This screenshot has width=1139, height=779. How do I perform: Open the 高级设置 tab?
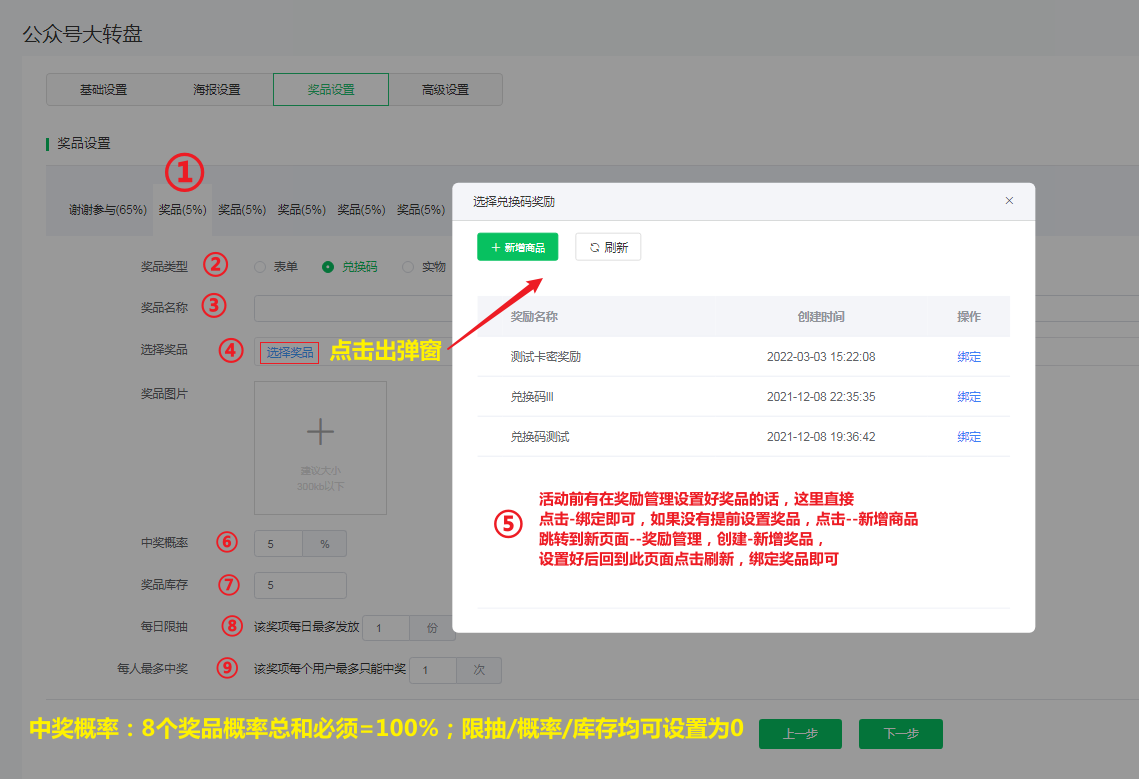coord(446,89)
